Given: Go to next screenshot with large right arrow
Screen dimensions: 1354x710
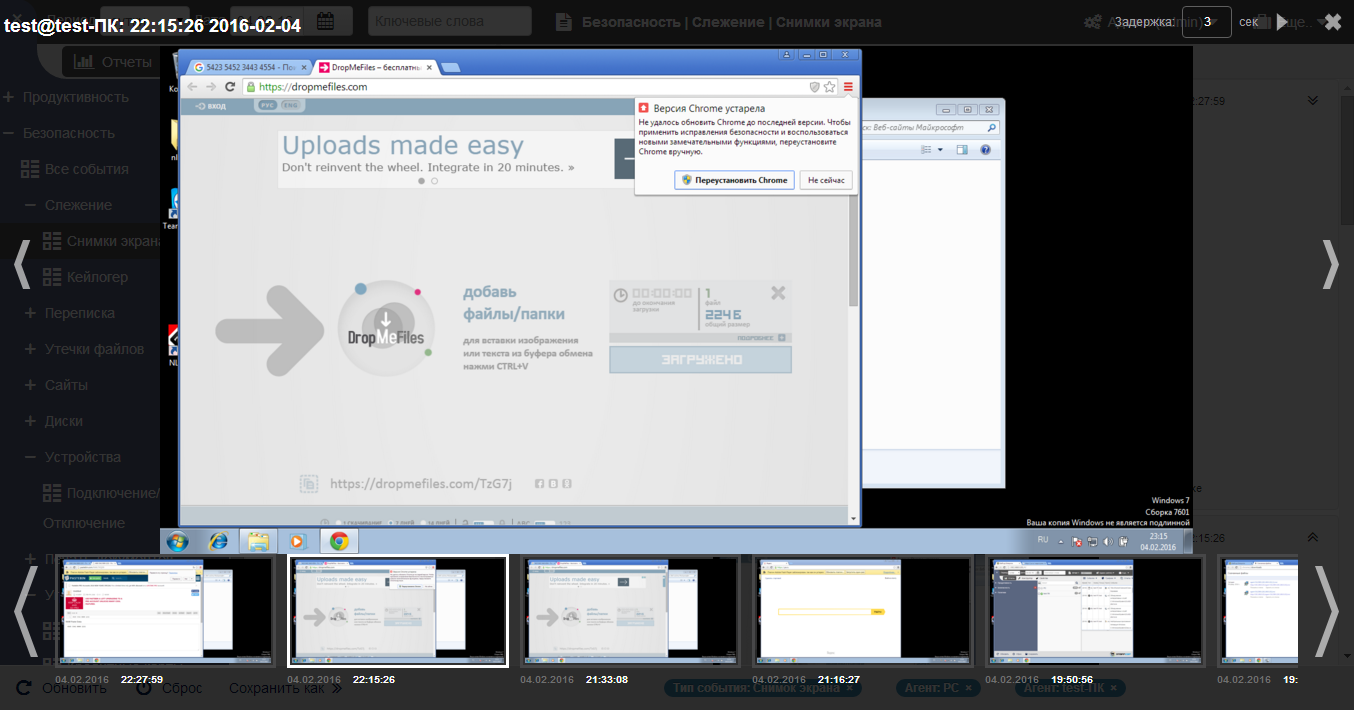Looking at the screenshot, I should point(1330,264).
